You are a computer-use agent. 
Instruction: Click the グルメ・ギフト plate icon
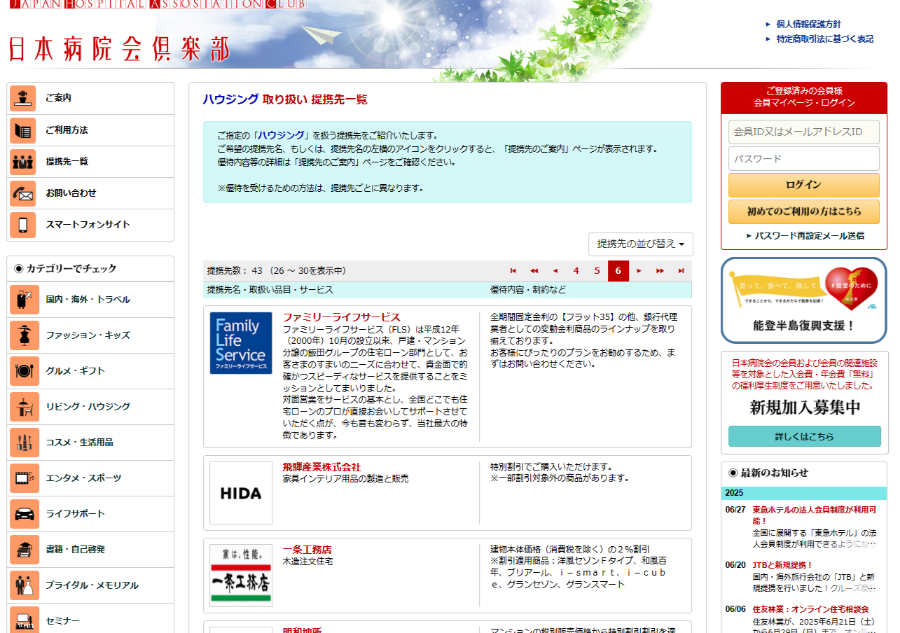(24, 371)
